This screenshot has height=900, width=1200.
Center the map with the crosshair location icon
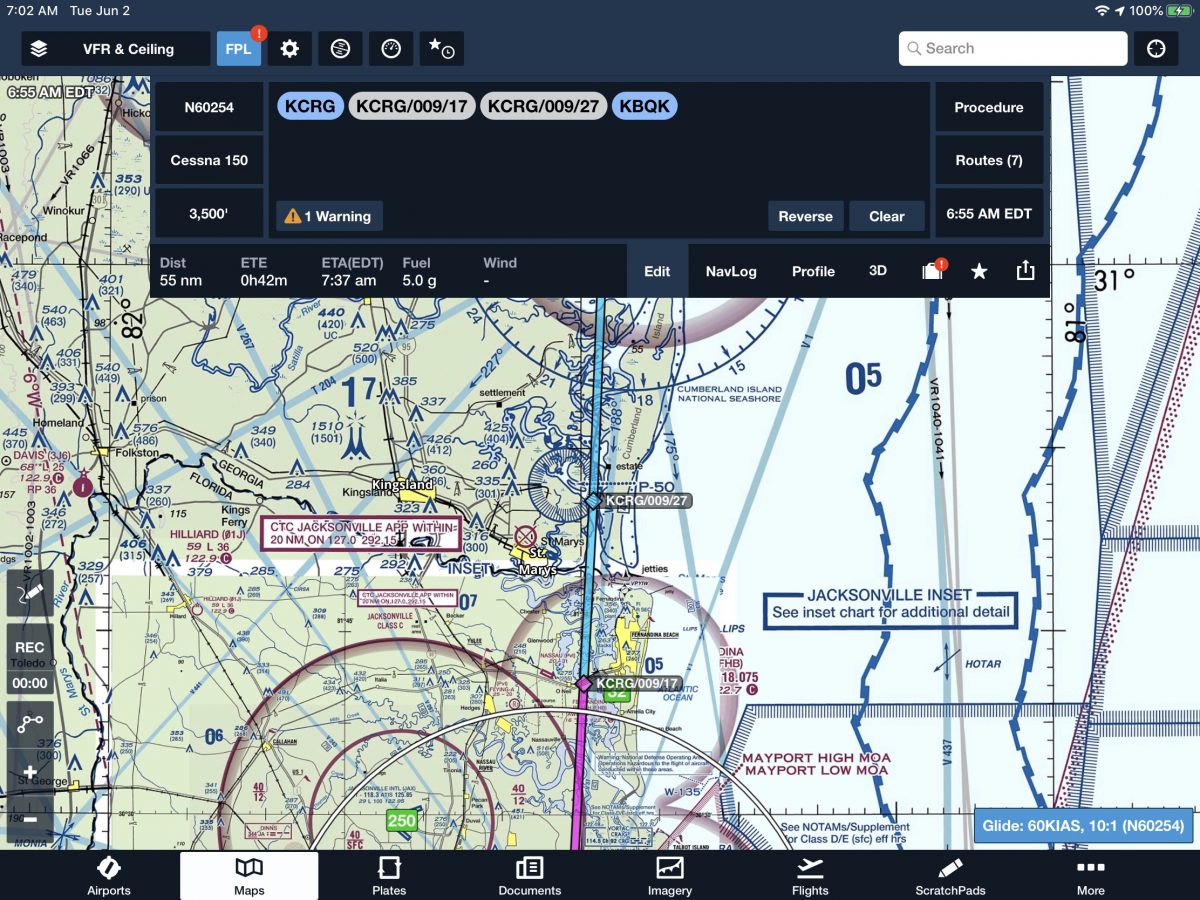click(x=1156, y=48)
